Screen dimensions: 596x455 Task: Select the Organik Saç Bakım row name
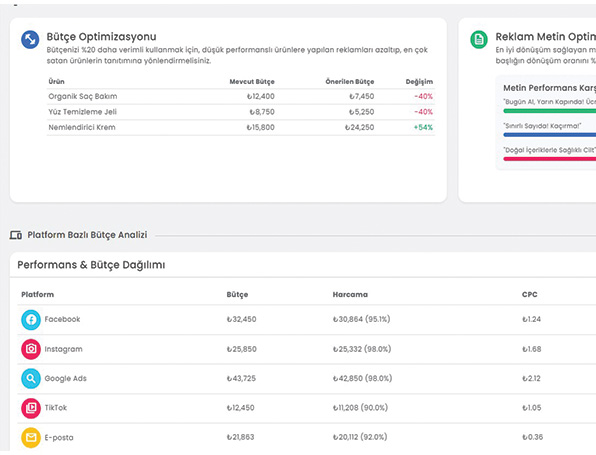tap(83, 97)
